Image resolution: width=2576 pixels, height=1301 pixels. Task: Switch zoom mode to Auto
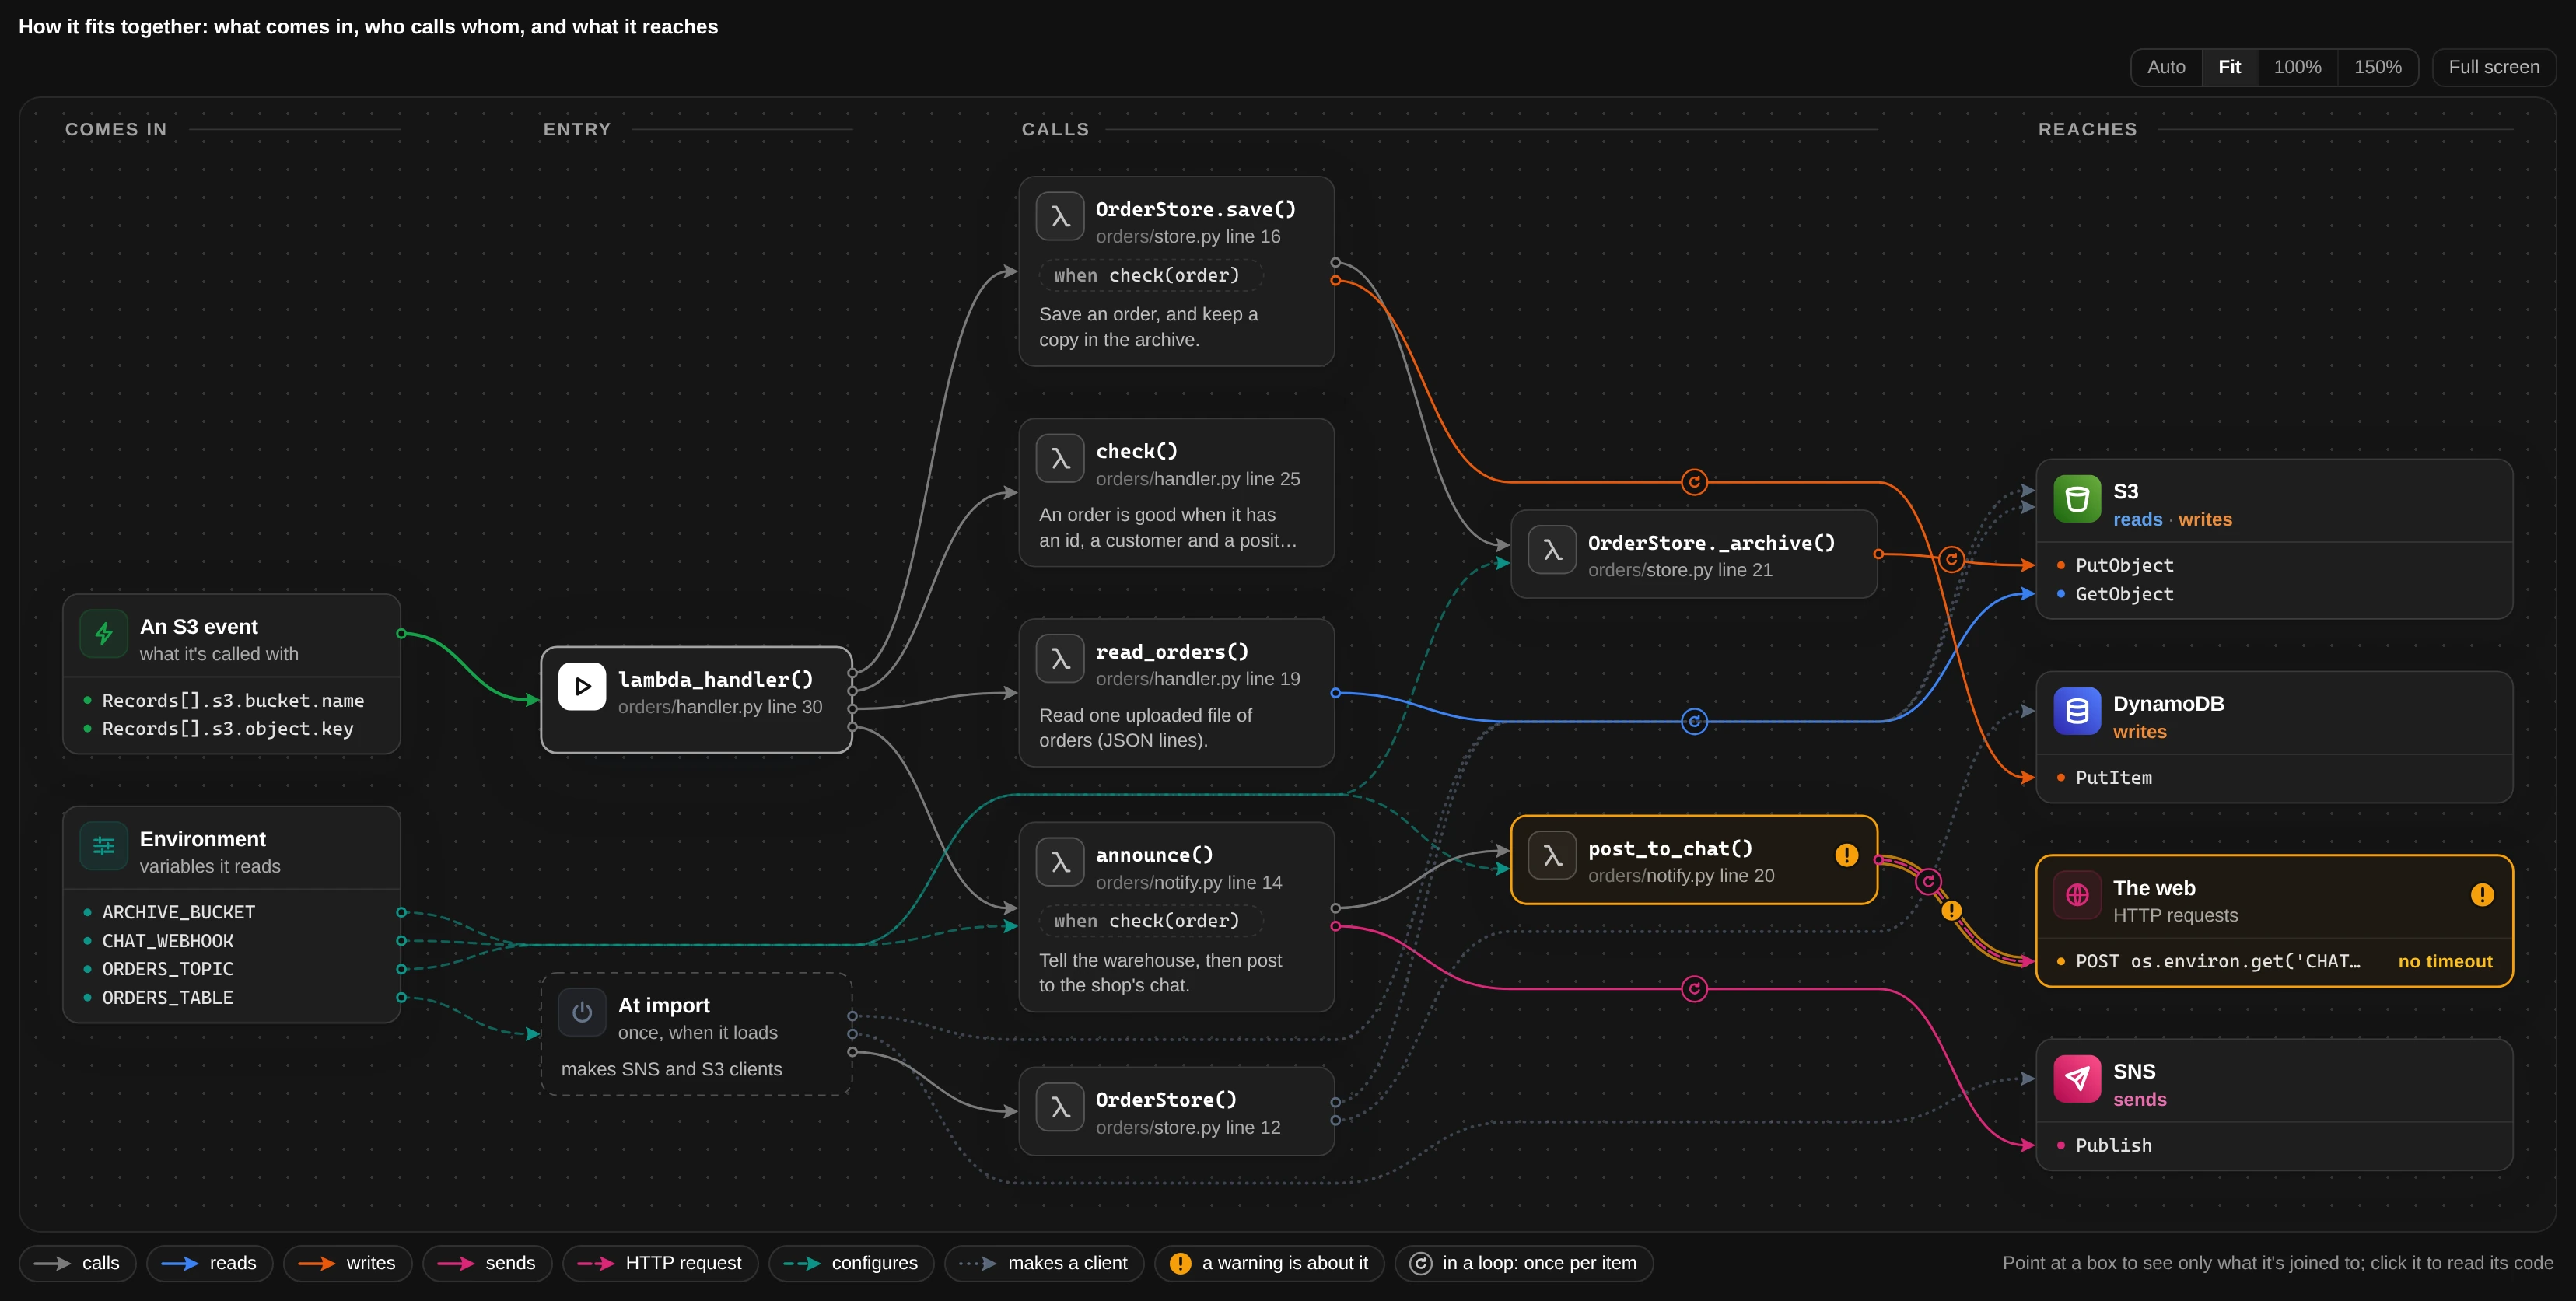[2166, 67]
